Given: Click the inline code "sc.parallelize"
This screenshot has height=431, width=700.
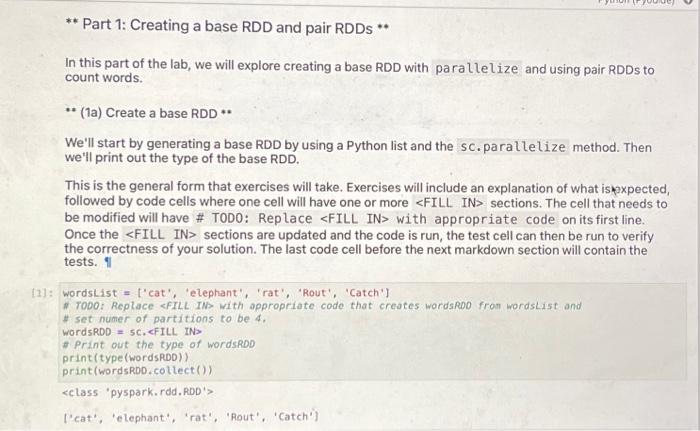Looking at the screenshot, I should [x=512, y=147].
